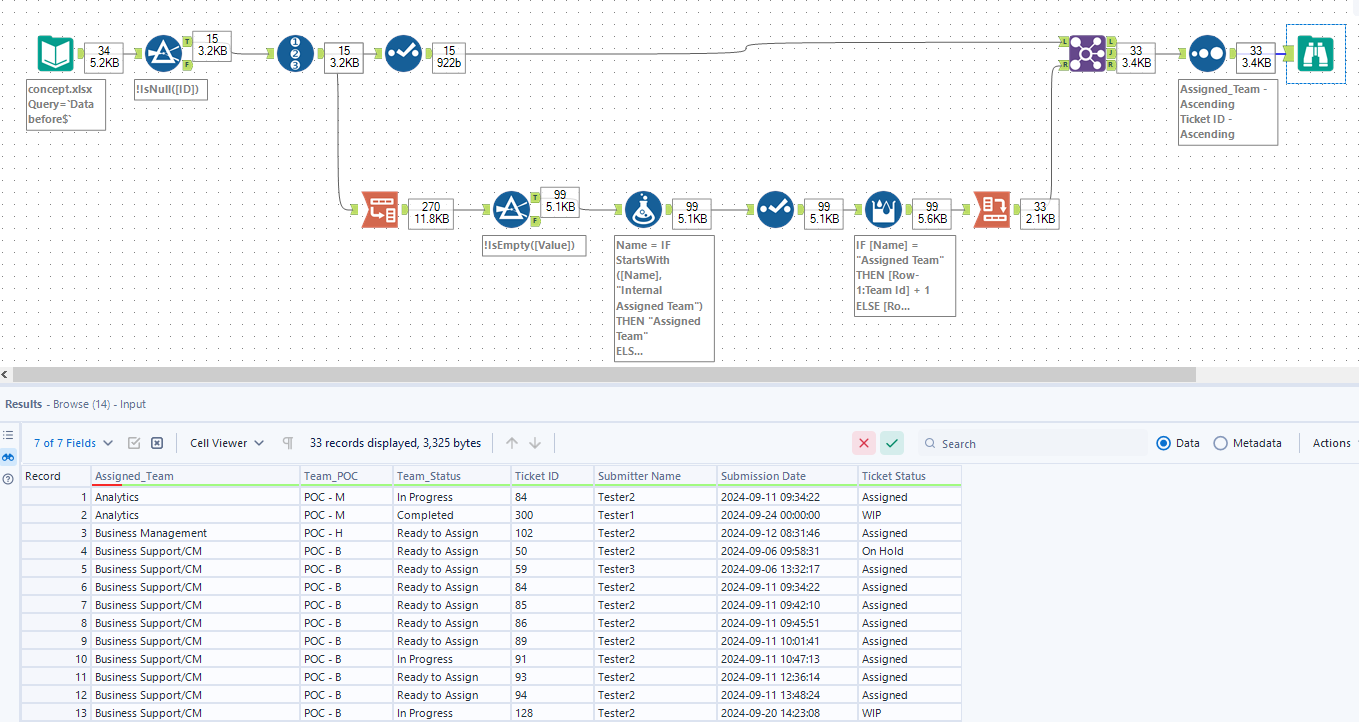Select the Formula tool with the genie lamp
The image size is (1359, 722).
[643, 209]
